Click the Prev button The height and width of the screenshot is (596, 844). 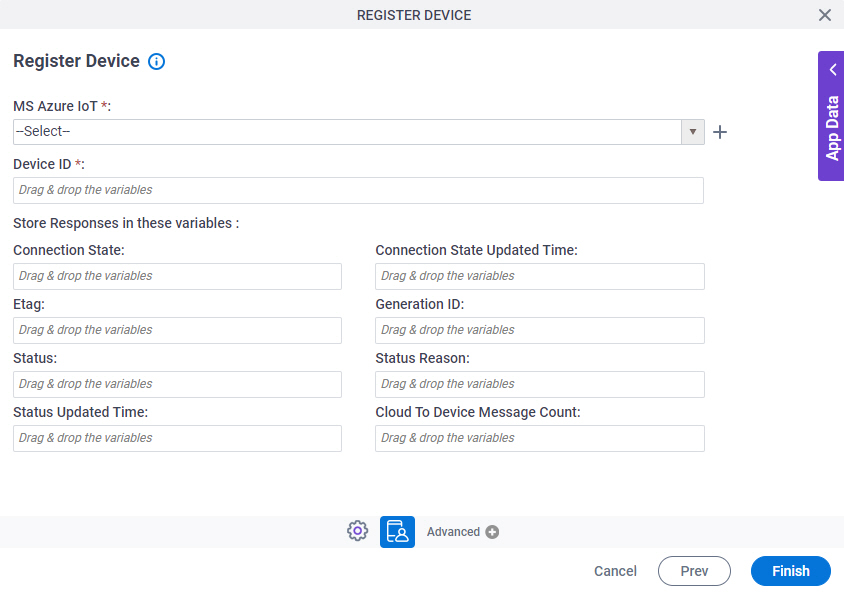694,571
